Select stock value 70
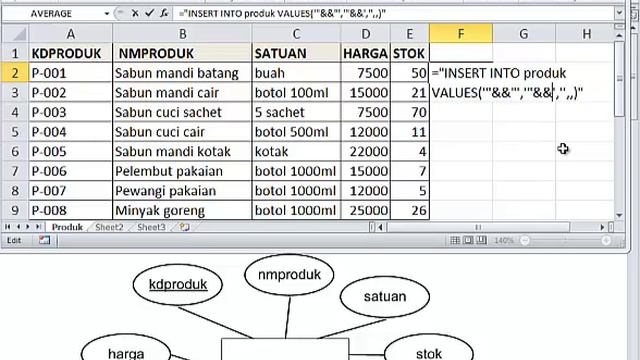640x360 pixels. [410, 112]
